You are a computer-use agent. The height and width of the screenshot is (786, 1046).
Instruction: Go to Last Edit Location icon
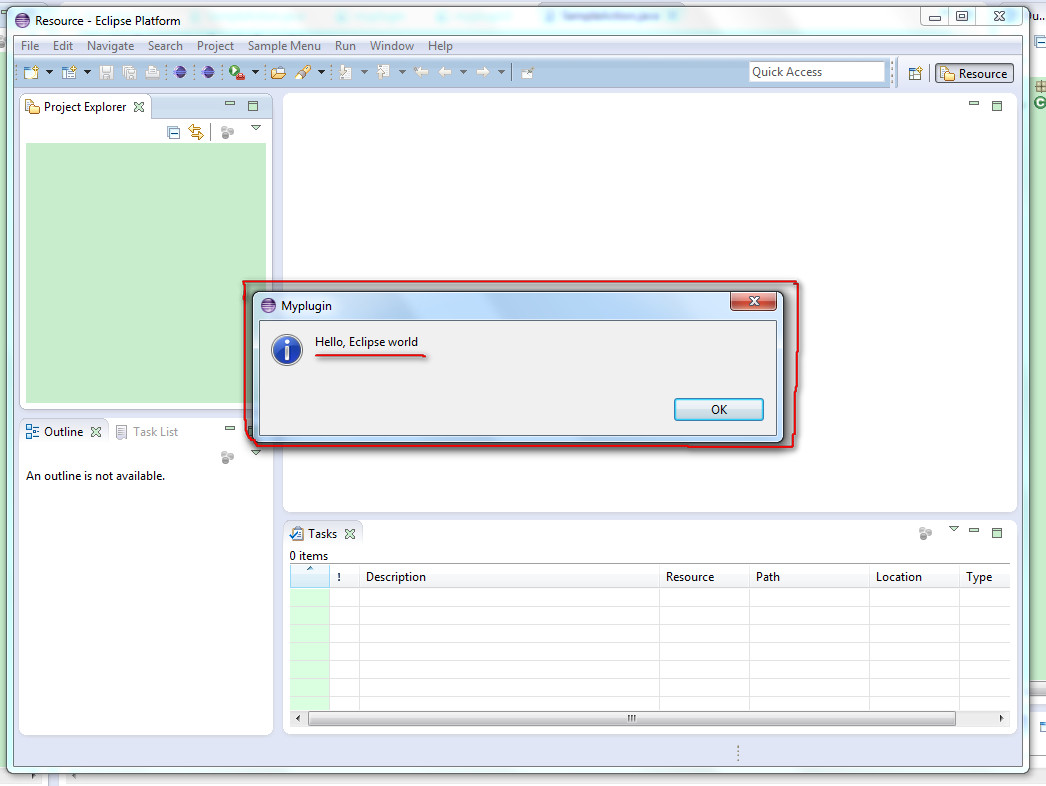(421, 72)
